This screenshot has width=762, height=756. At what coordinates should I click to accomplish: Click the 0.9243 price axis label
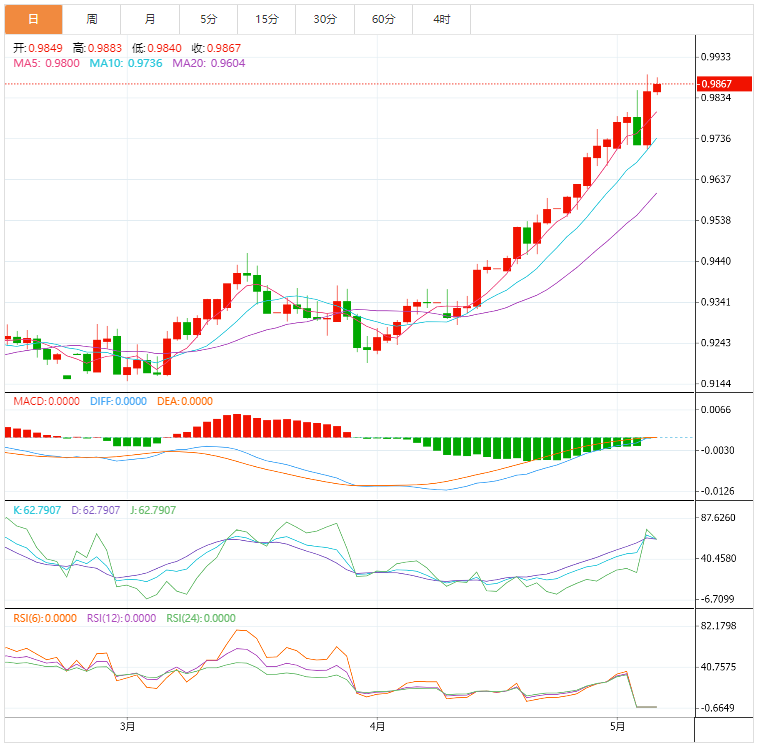(715, 343)
